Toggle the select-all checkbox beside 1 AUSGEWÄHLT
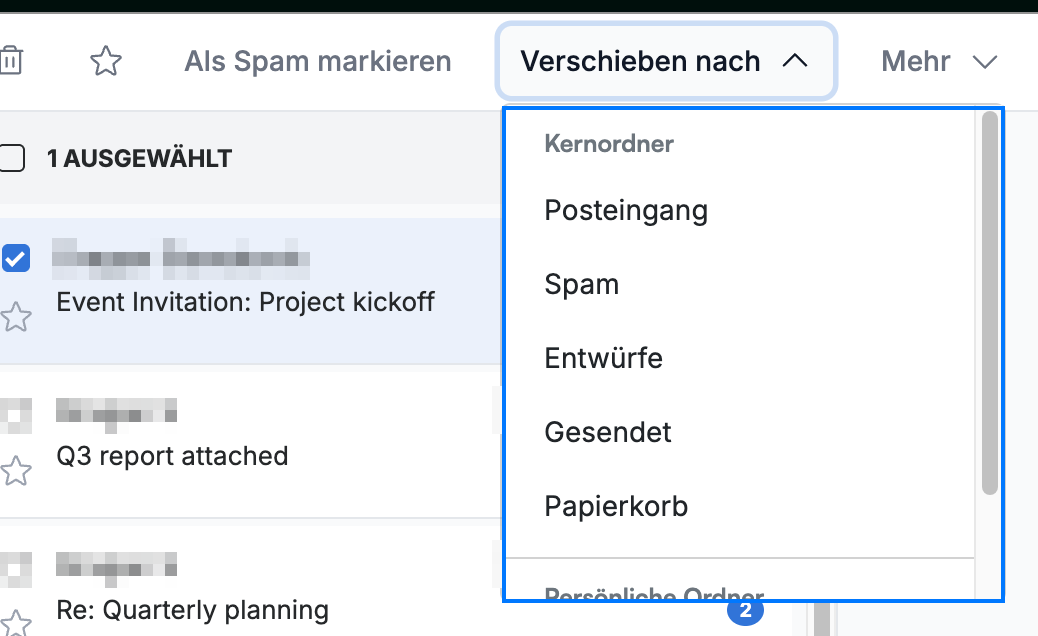The width and height of the screenshot is (1038, 636). point(11,158)
